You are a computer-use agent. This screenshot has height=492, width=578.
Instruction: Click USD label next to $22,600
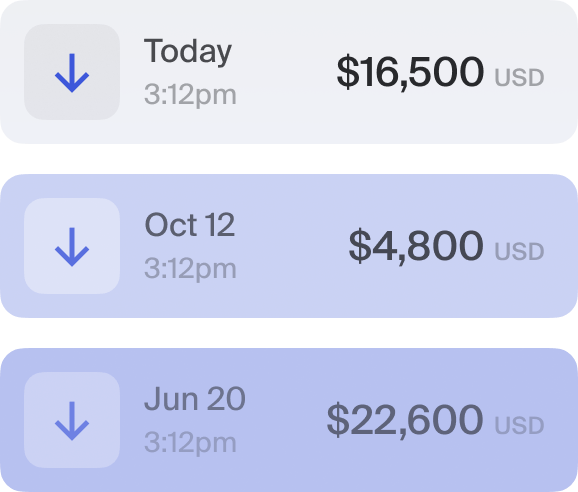(519, 425)
